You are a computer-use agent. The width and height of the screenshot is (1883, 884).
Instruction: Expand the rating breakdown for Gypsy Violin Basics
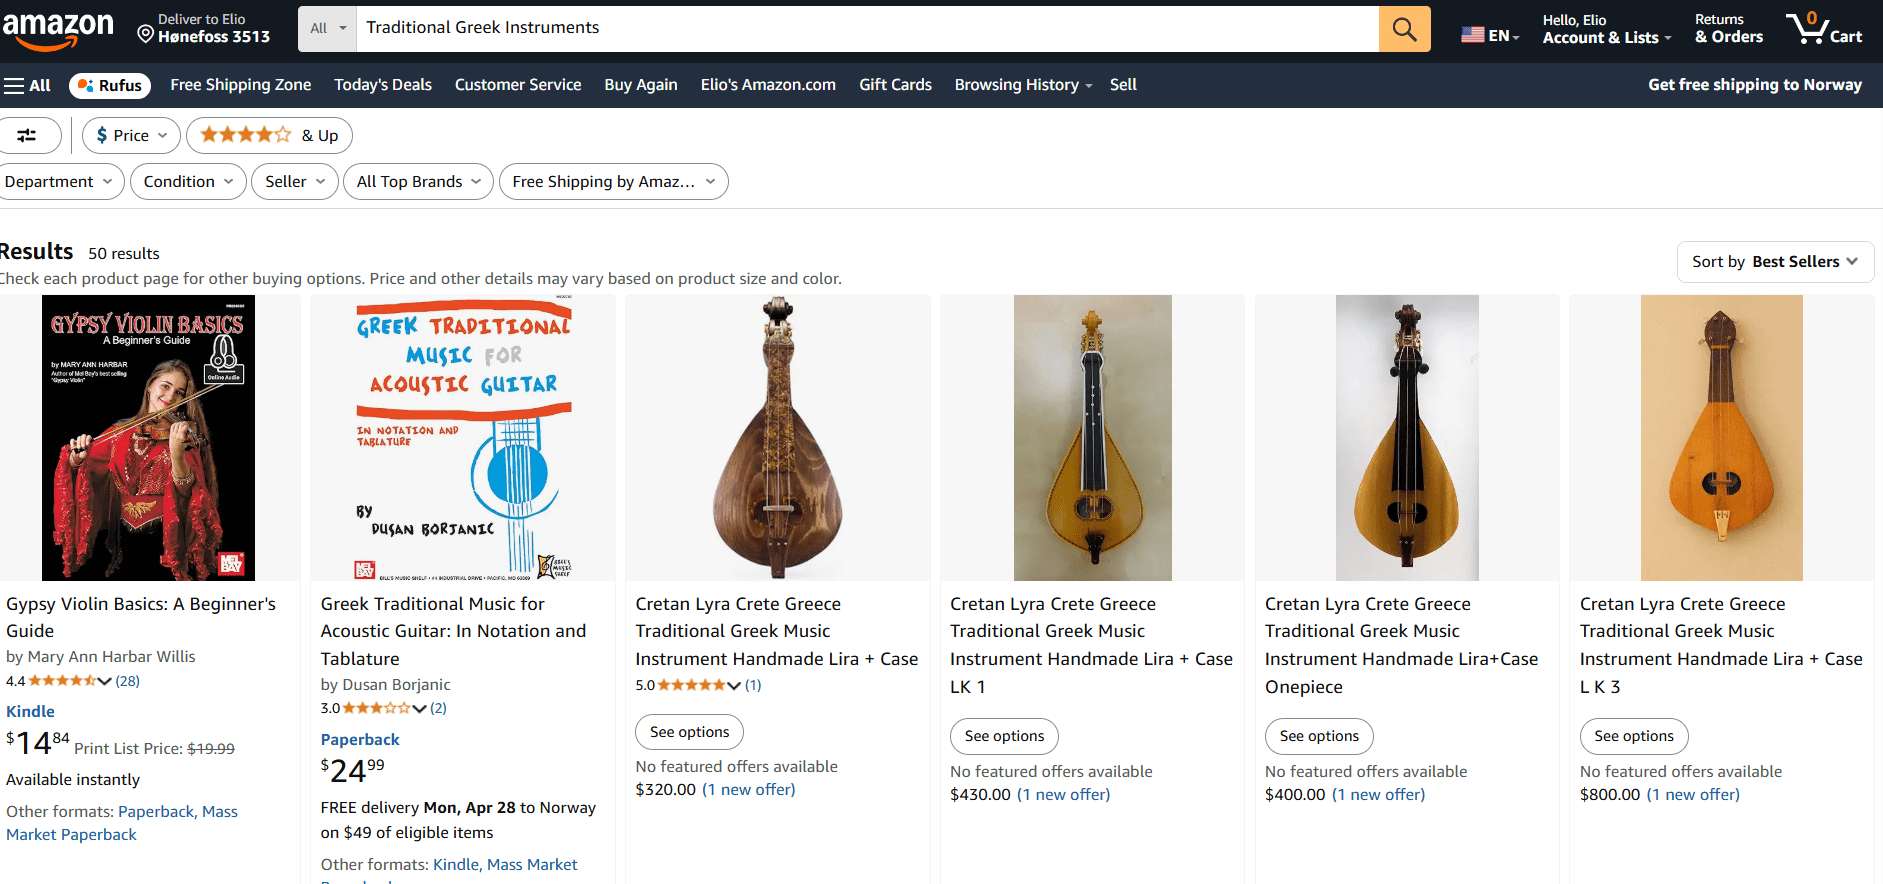pos(103,680)
